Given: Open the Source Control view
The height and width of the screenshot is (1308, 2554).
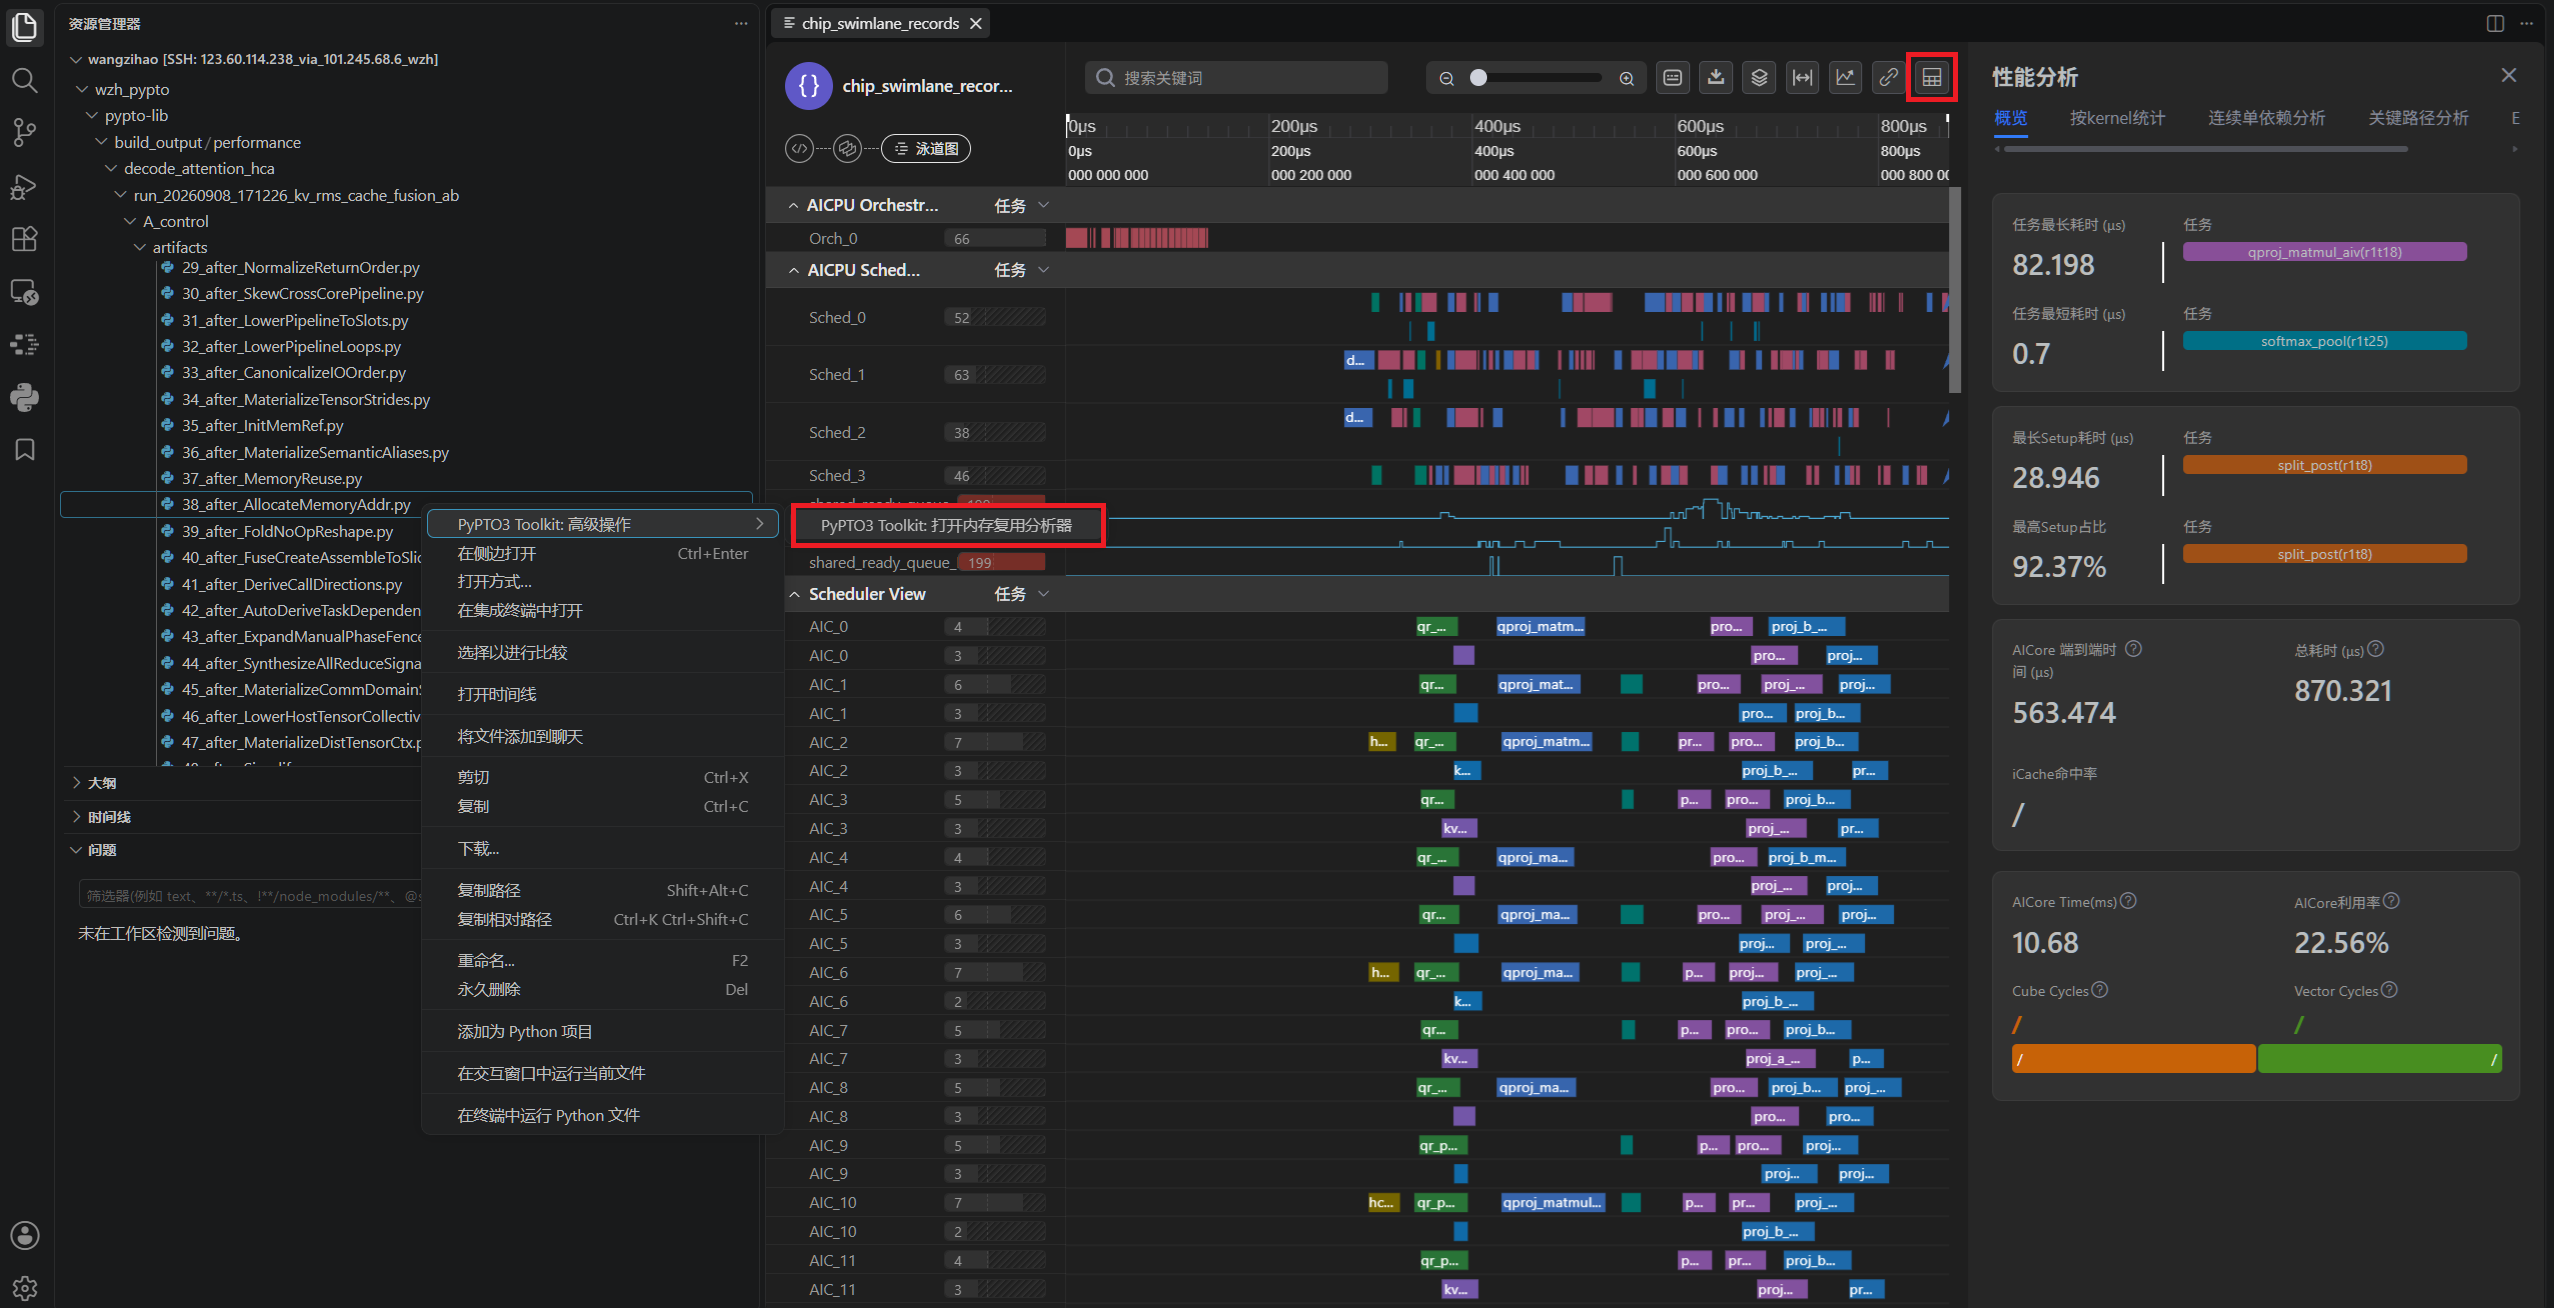Looking at the screenshot, I should click(24, 133).
